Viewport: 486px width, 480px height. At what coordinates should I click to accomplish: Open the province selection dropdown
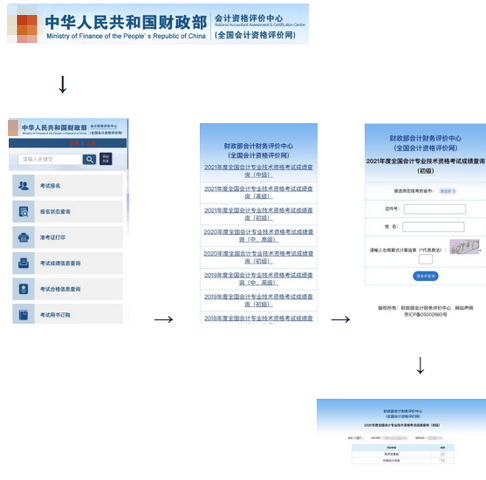point(447,191)
